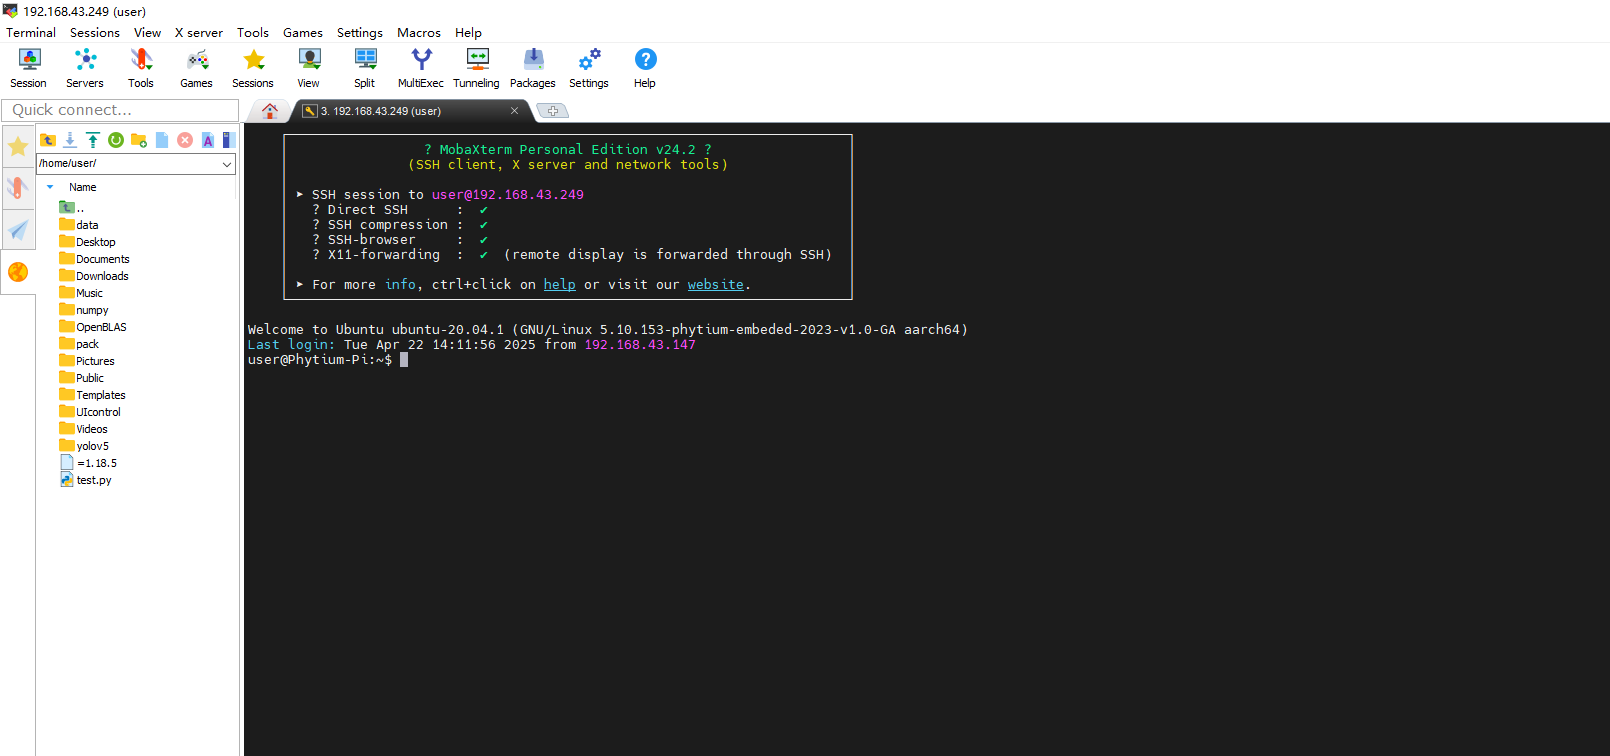Image resolution: width=1610 pixels, height=756 pixels.
Task: Select the numpy folder
Action: (84, 310)
